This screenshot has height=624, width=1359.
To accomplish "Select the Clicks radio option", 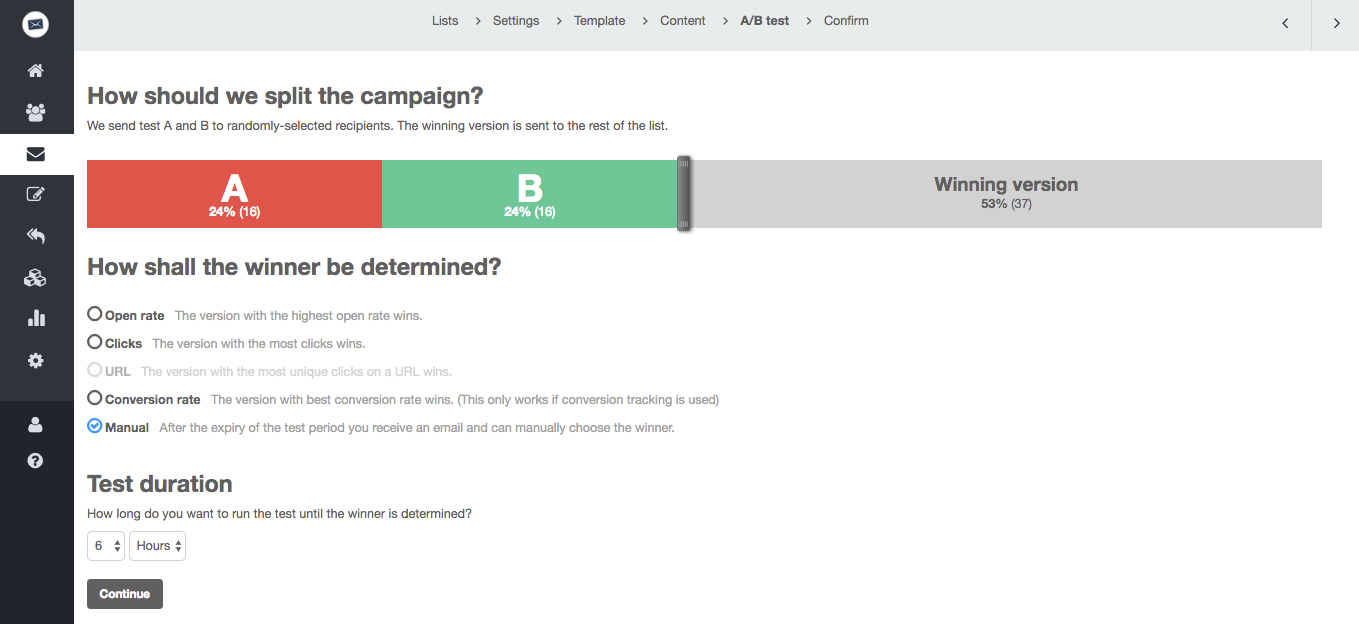I will [94, 342].
